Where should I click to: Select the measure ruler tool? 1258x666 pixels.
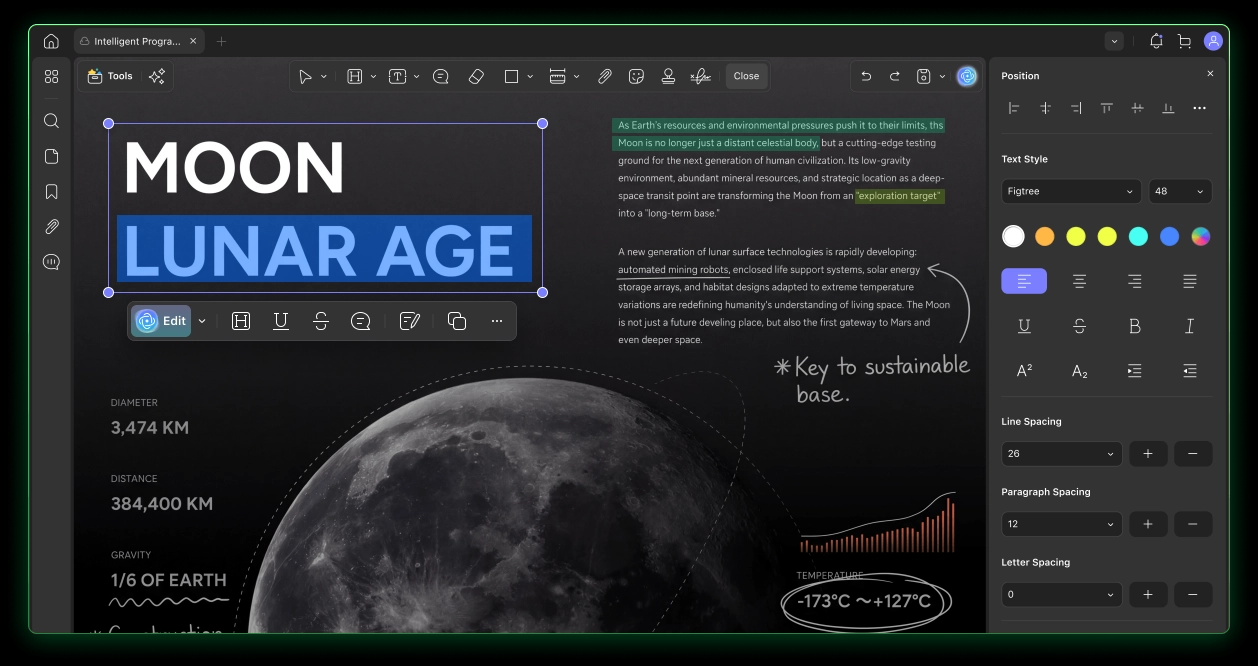point(558,76)
